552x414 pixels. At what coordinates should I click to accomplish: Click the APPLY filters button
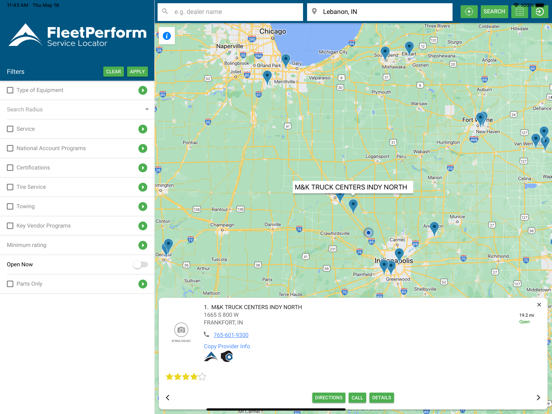(x=137, y=71)
